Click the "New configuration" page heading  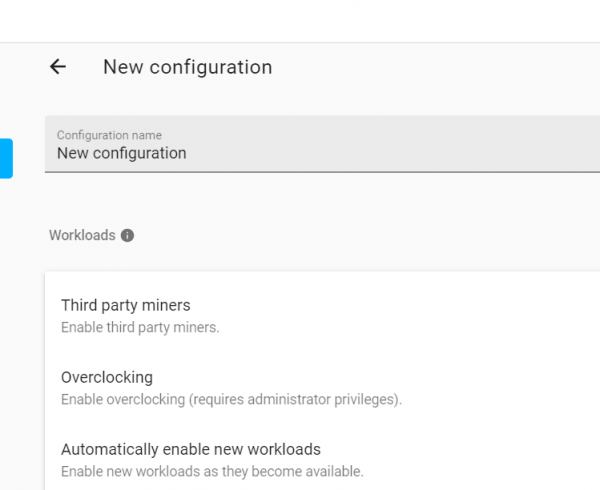coord(187,68)
